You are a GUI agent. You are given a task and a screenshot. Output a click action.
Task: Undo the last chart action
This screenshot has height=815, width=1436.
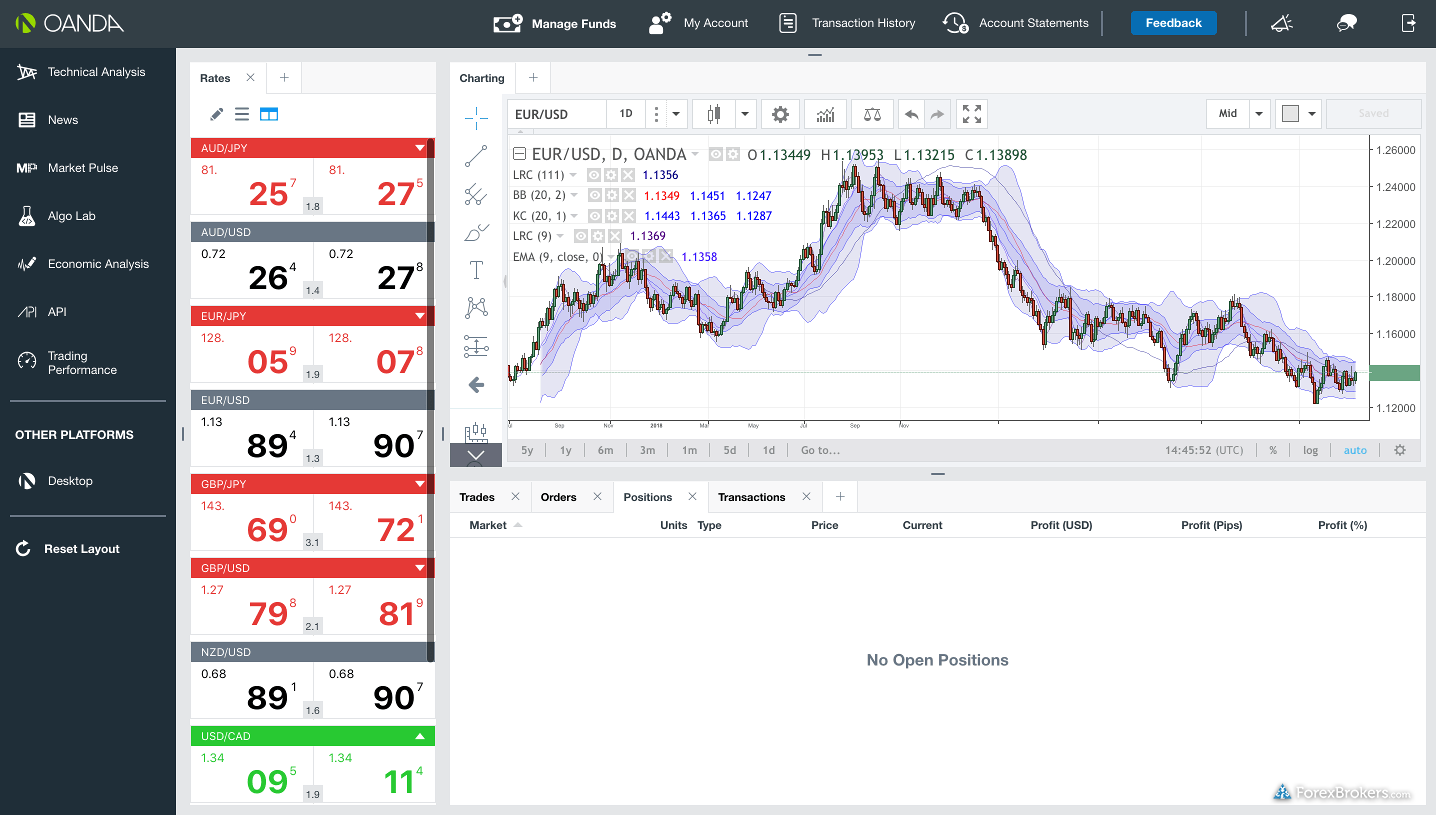click(x=911, y=114)
